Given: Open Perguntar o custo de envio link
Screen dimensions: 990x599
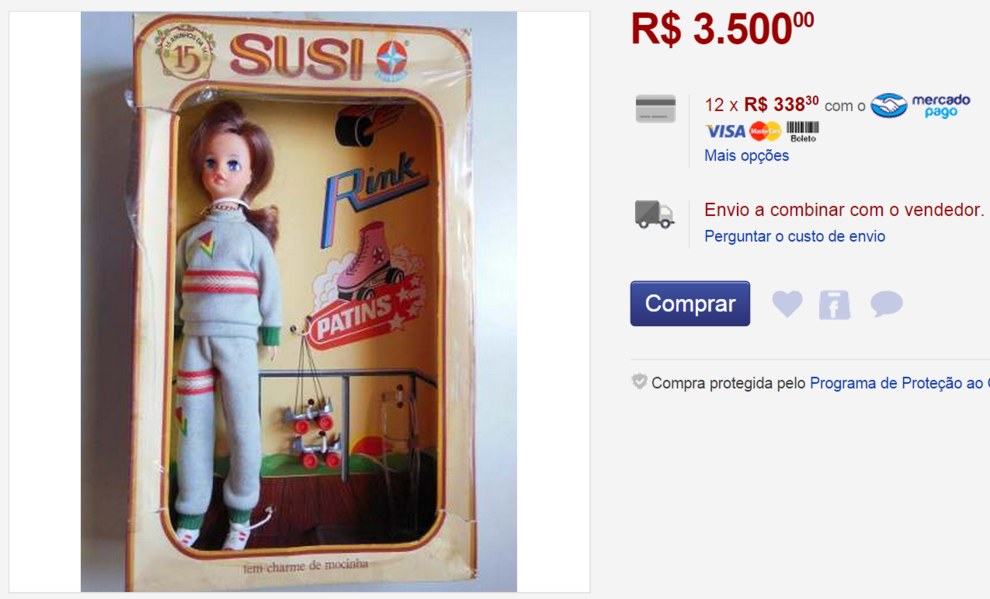Looking at the screenshot, I should (794, 236).
